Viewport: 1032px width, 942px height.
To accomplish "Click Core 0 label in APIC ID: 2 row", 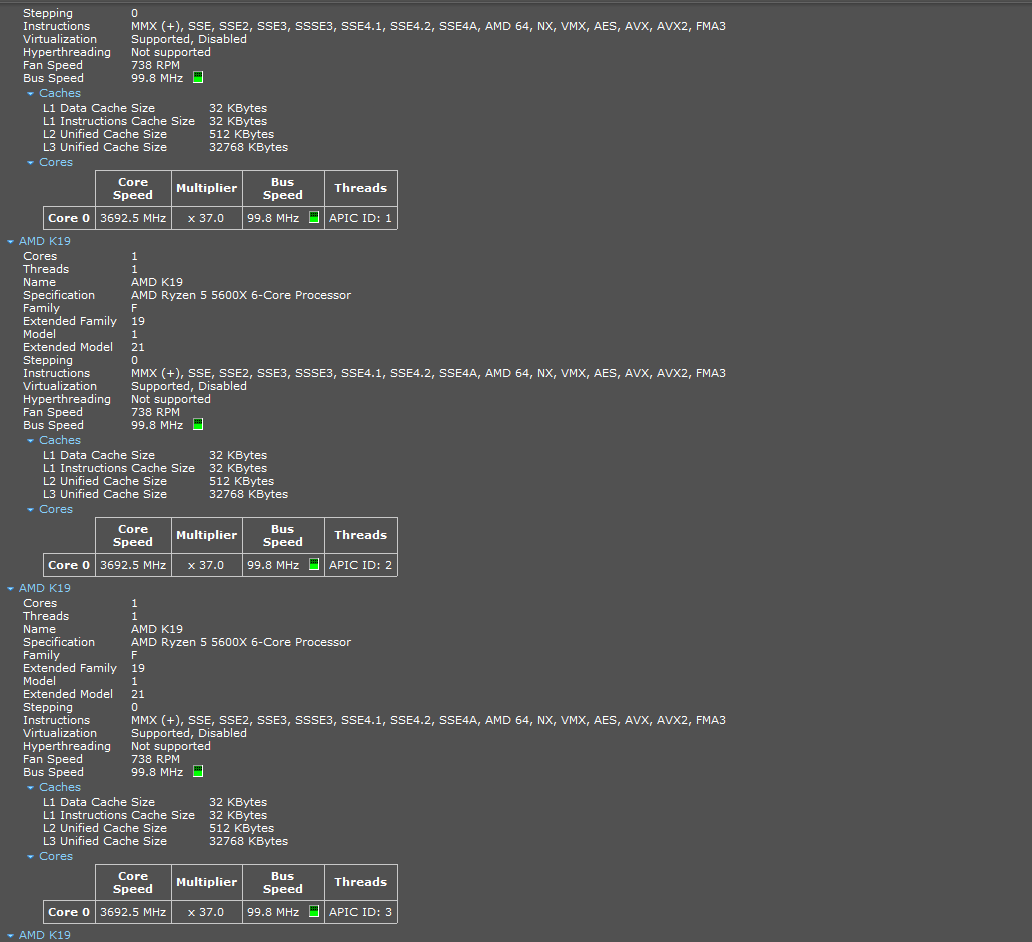I will pos(69,565).
